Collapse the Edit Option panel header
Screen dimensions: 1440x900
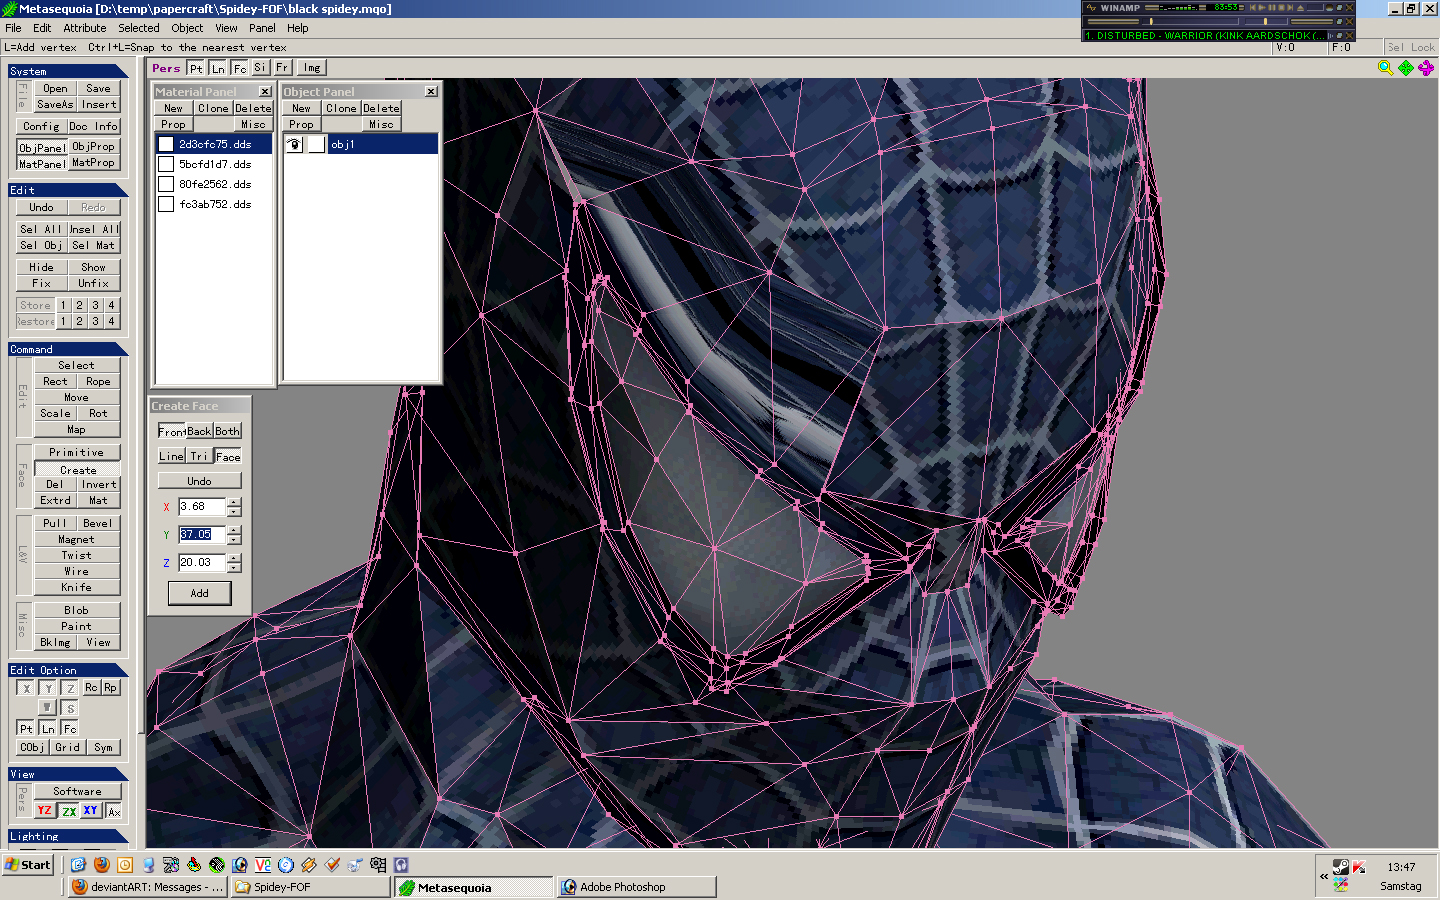point(68,670)
